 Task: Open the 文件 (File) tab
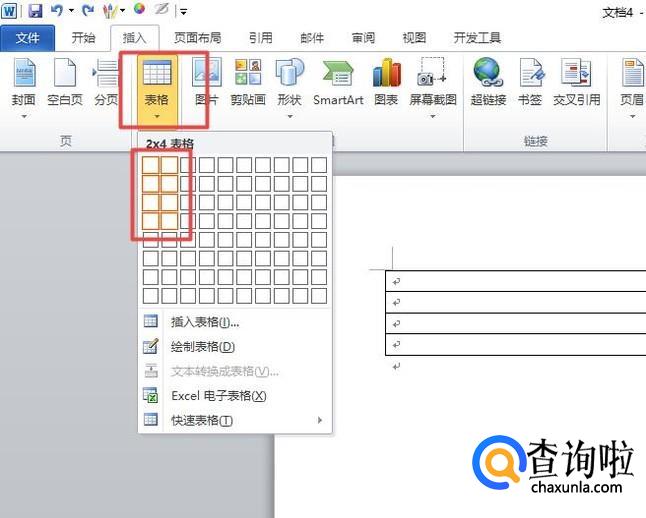pos(27,38)
